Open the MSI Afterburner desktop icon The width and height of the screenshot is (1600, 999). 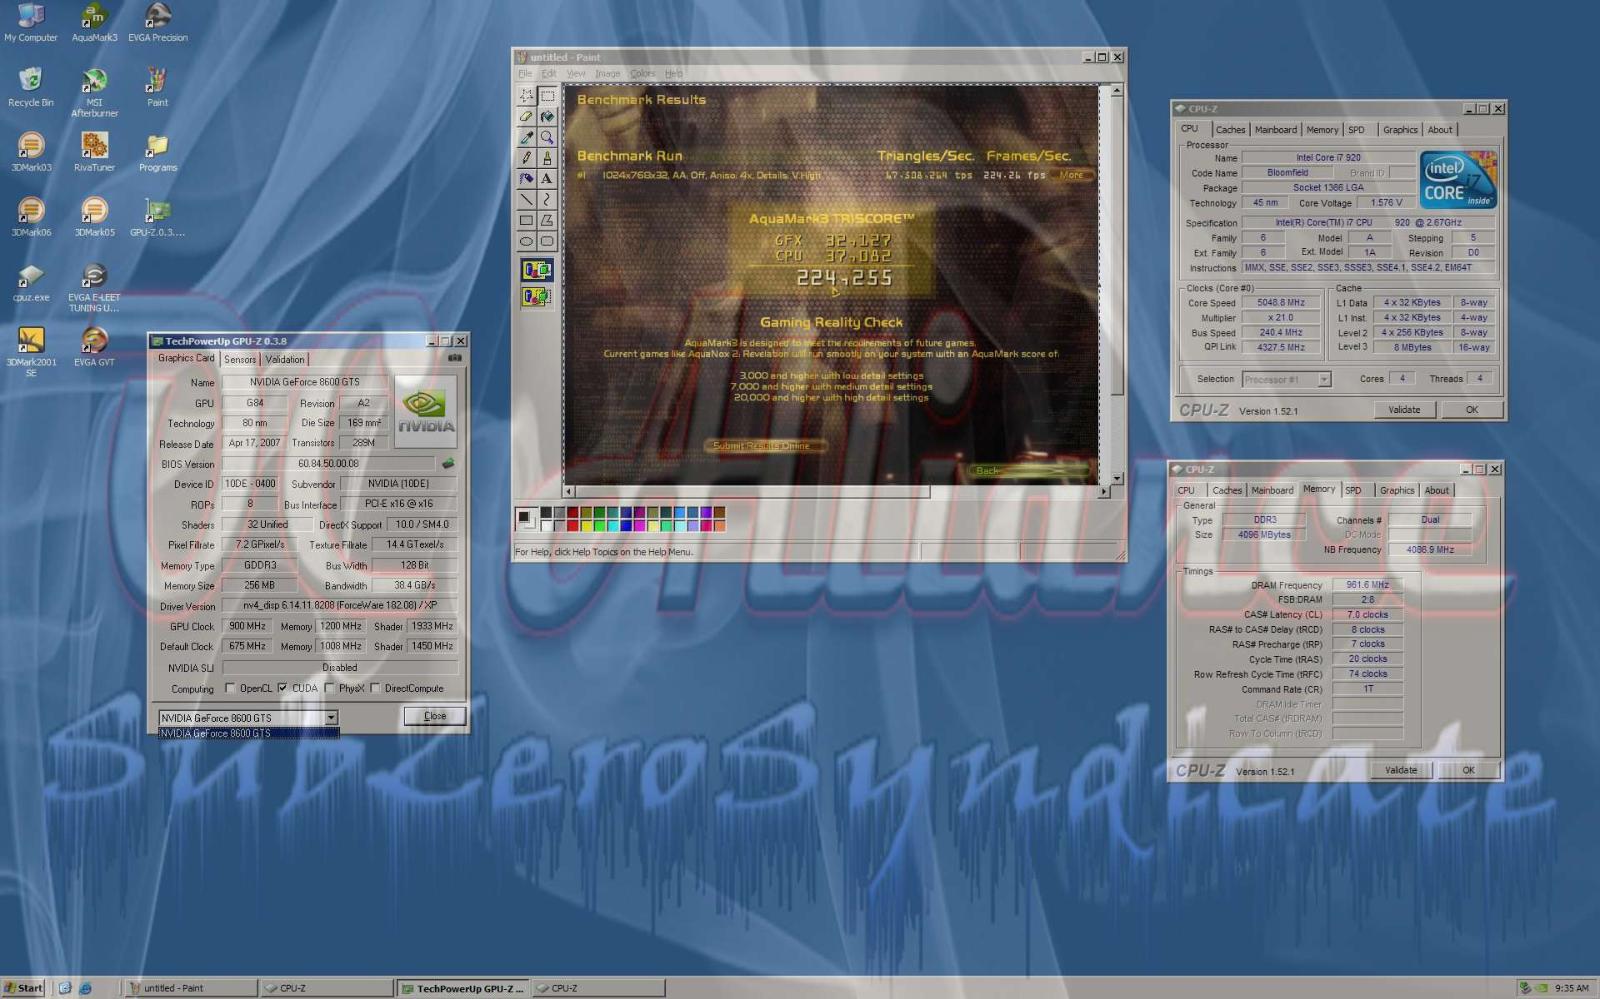click(94, 93)
